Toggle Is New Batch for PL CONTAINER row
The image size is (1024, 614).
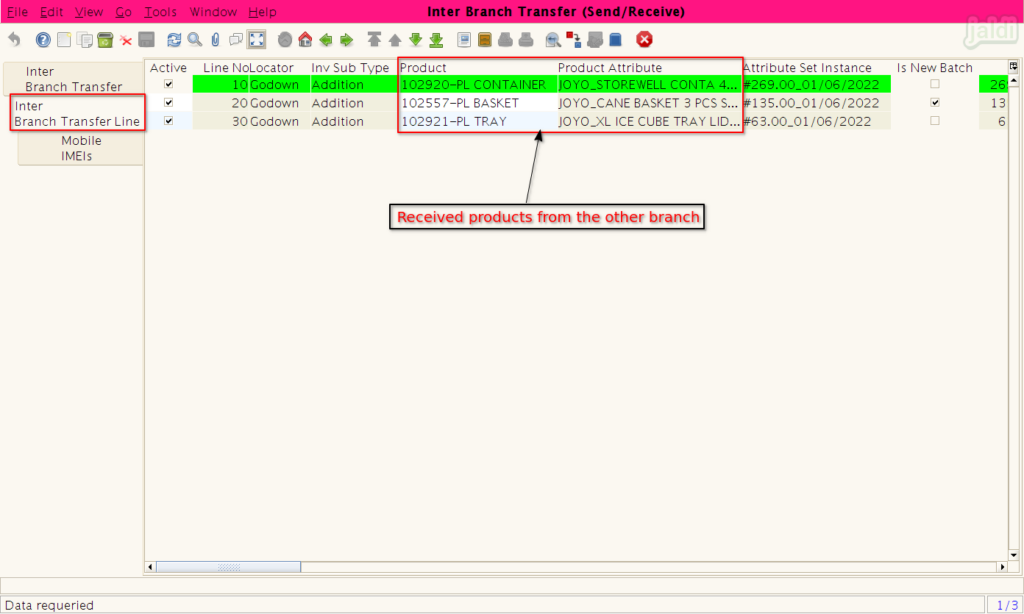(935, 84)
